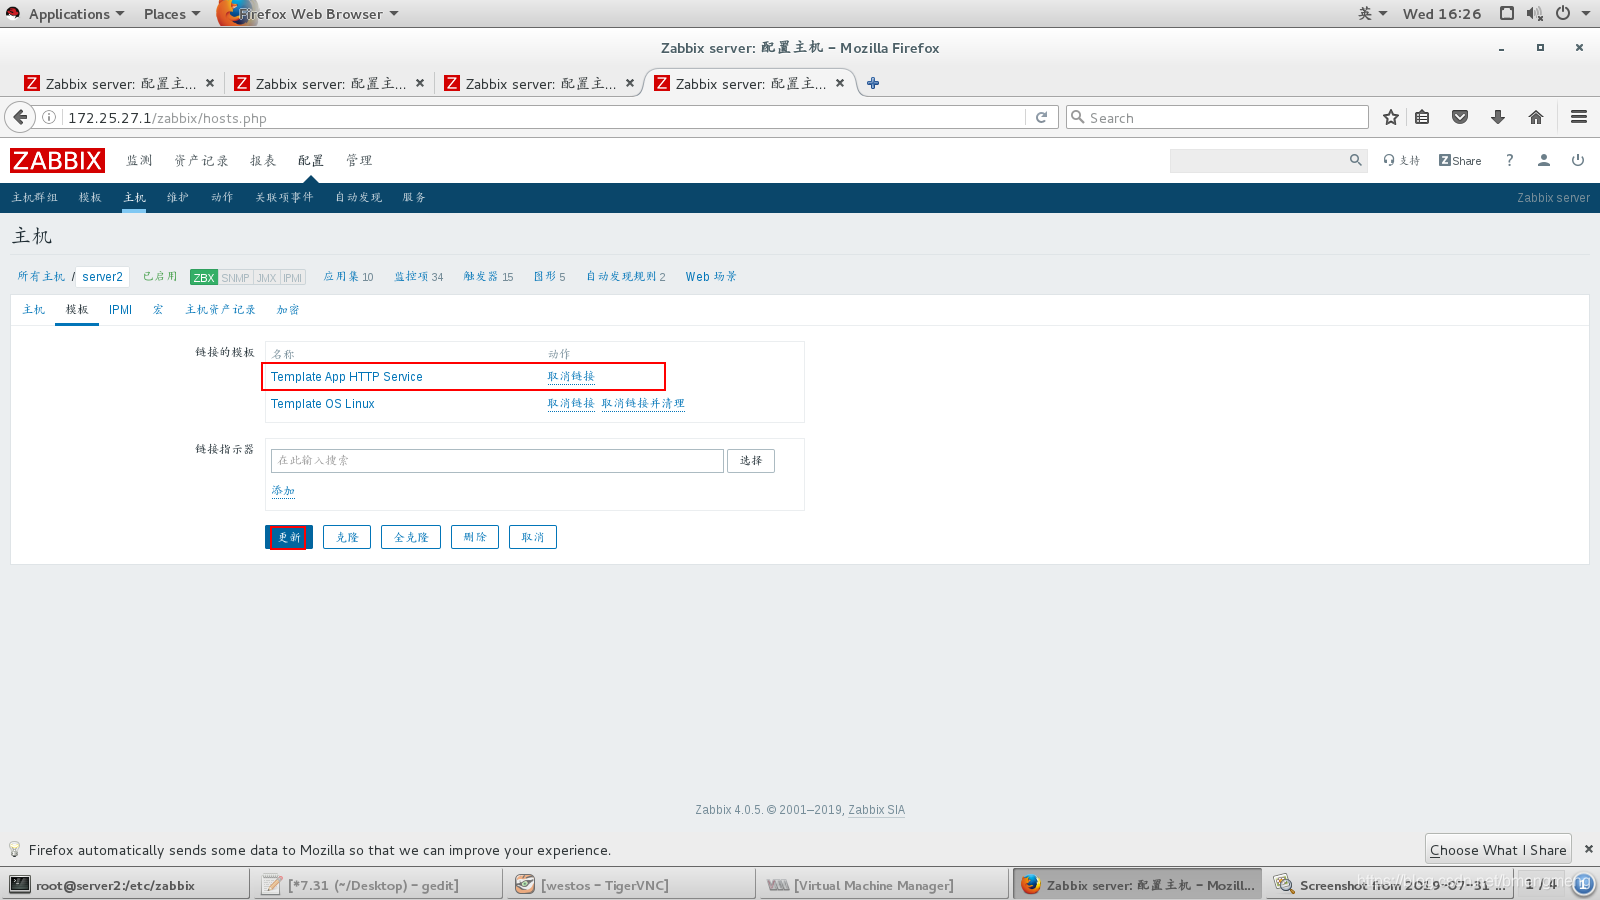Show site information icon in address bar
The image size is (1600, 900).
[x=48, y=117]
